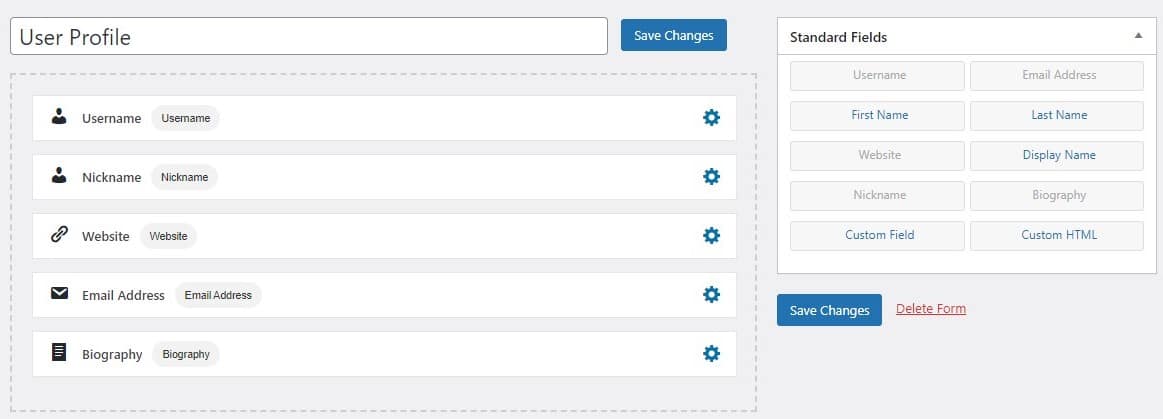Click the Delete Form link
1163x419 pixels.
(x=931, y=309)
